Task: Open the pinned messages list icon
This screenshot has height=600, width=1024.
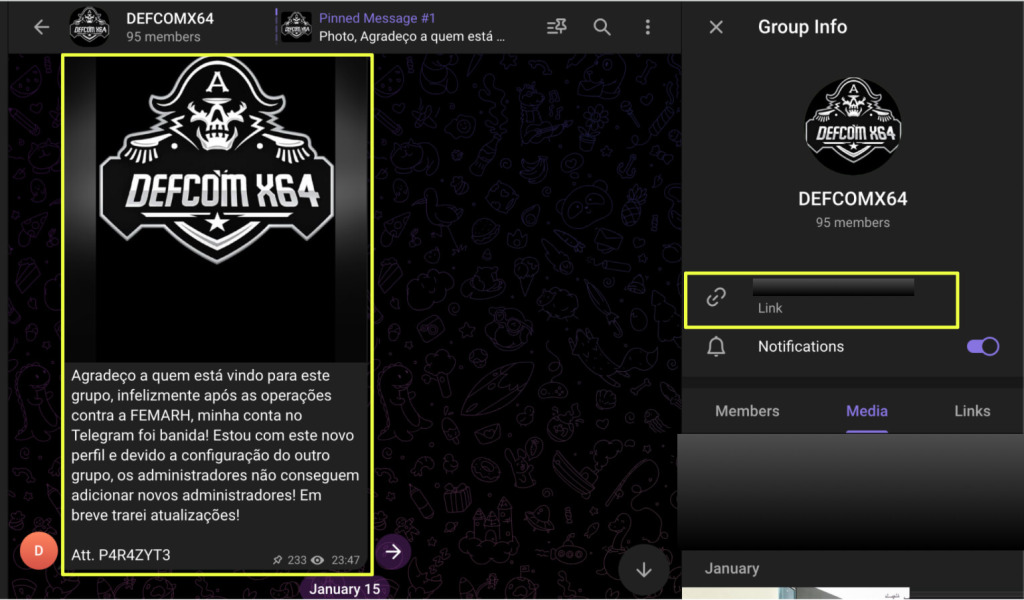Action: 557,27
